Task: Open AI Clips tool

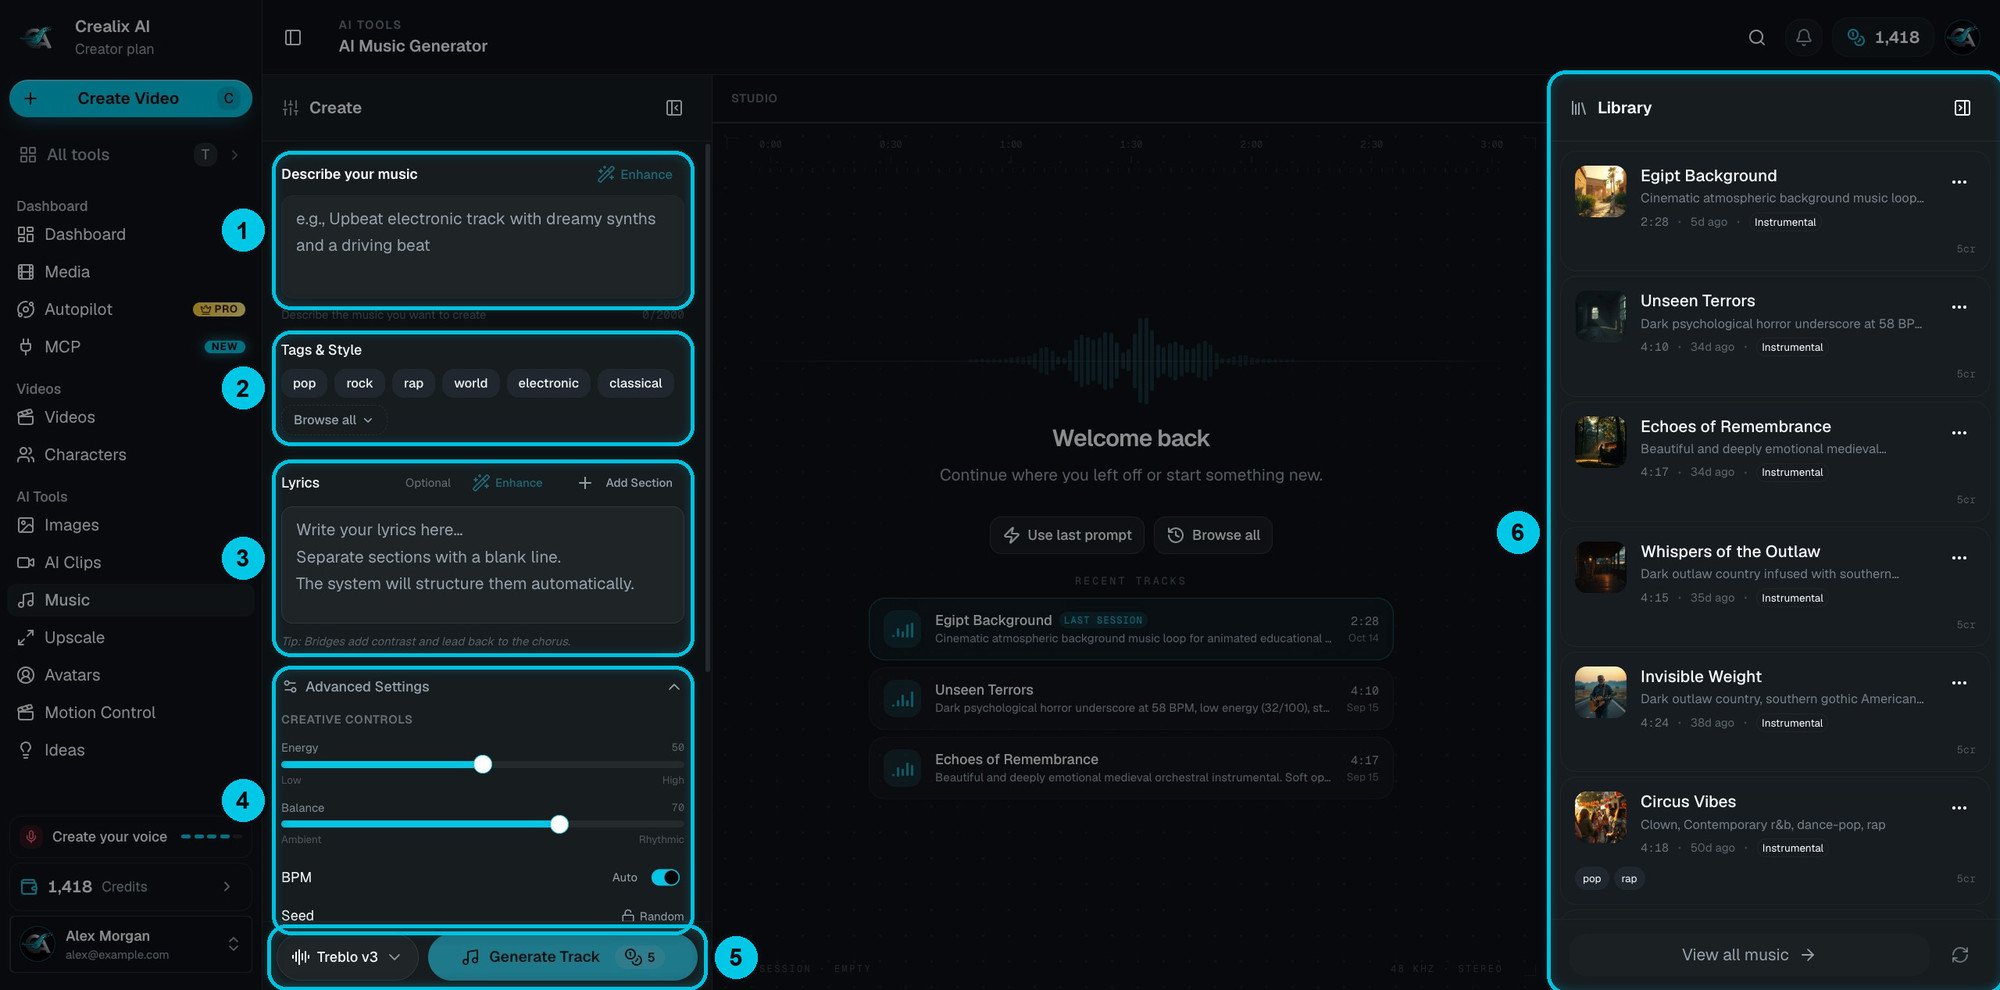Action: [130, 563]
